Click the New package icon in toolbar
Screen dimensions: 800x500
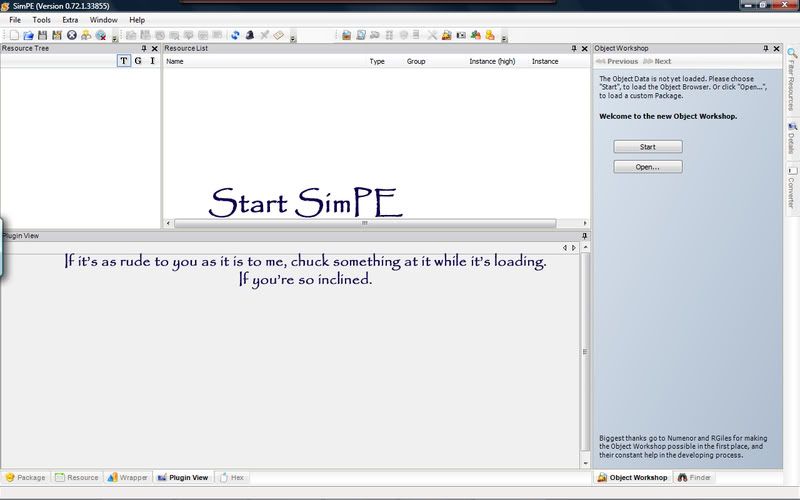click(x=14, y=35)
